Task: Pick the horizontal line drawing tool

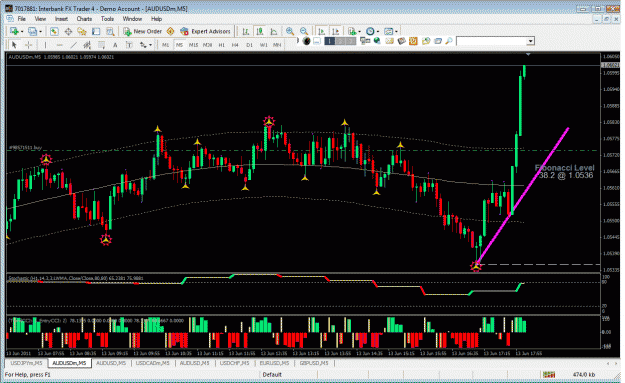Action: point(59,45)
